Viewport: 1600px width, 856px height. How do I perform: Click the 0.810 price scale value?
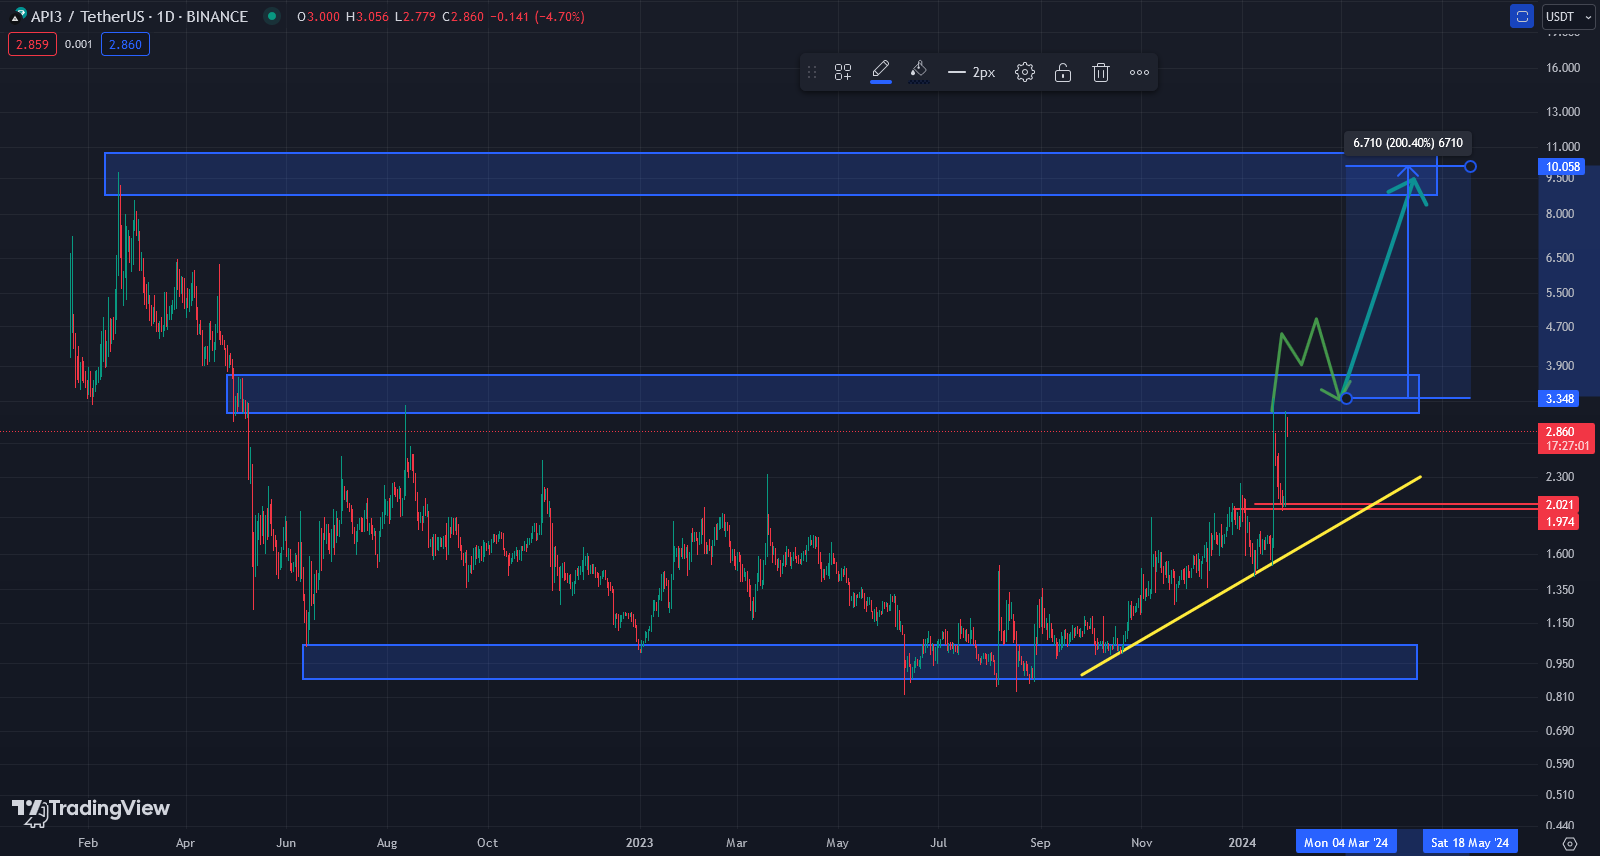coord(1560,697)
